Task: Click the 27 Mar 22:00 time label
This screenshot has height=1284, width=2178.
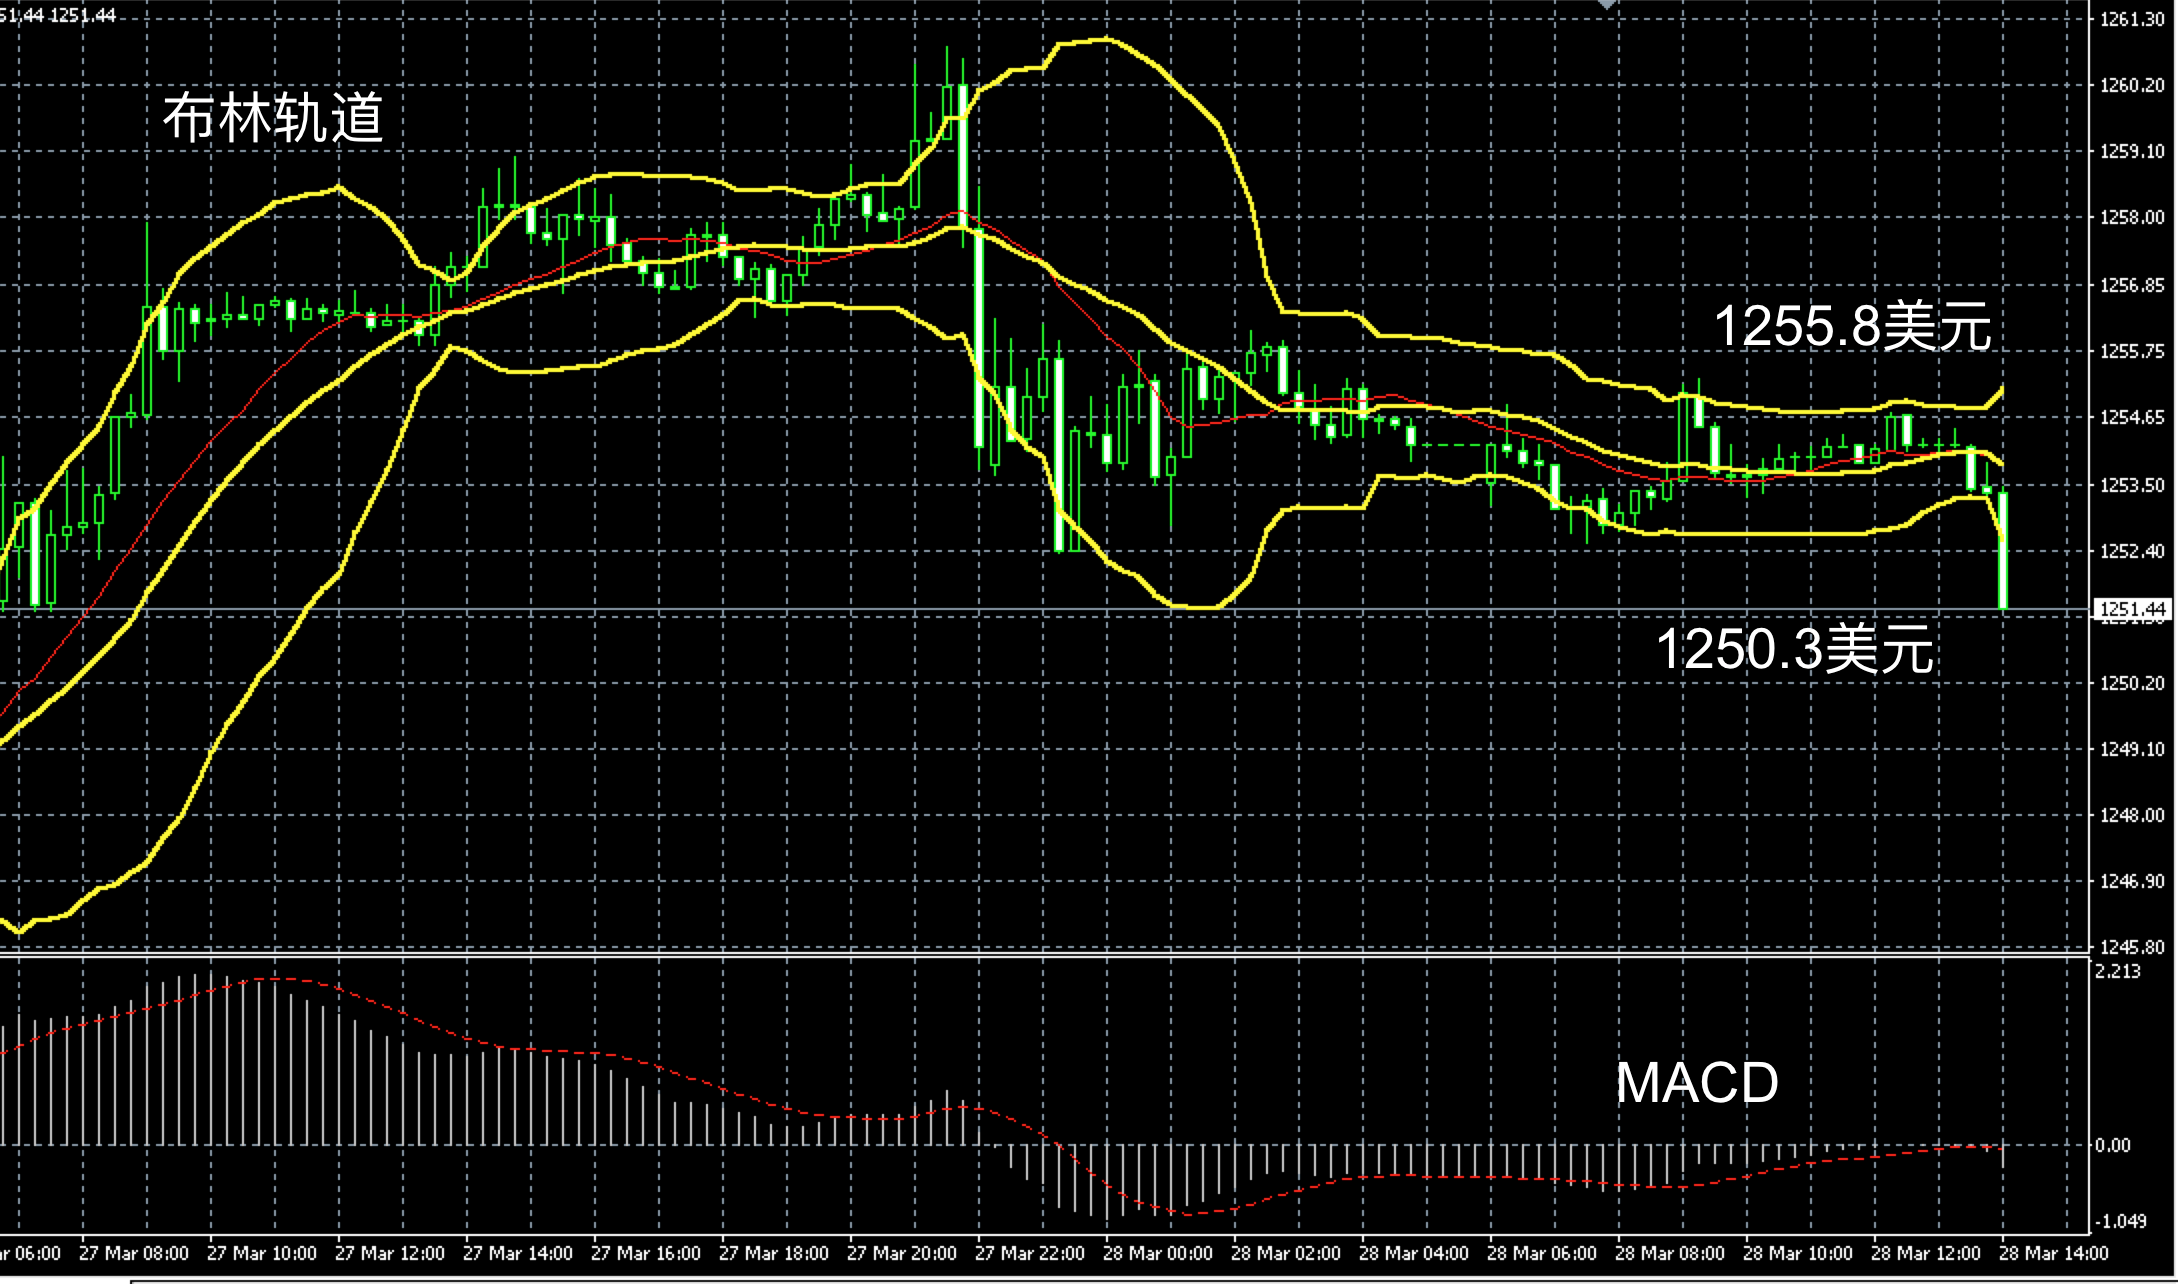Action: click(x=1029, y=1253)
